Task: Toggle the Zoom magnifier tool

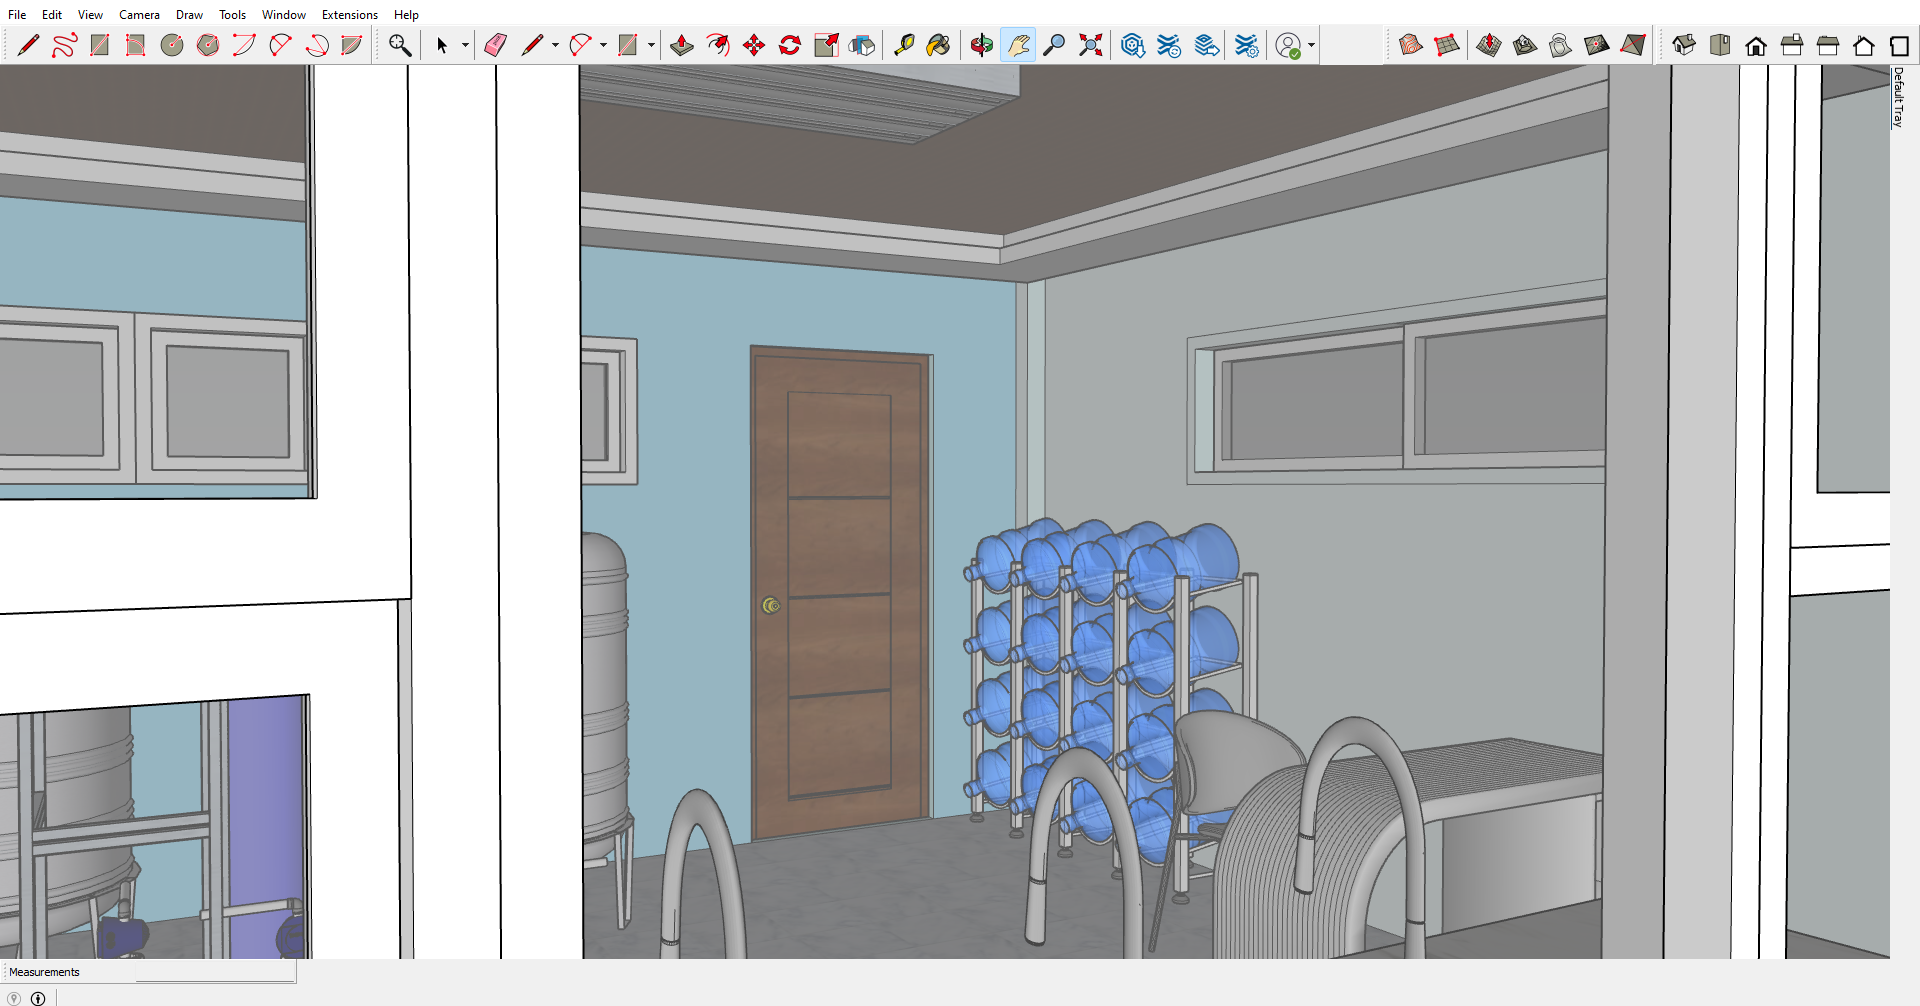Action: 1054,45
